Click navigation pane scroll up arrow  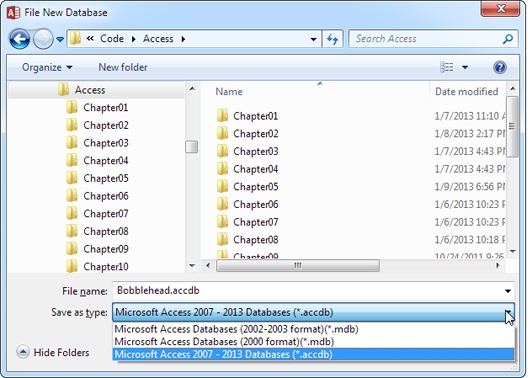192,89
